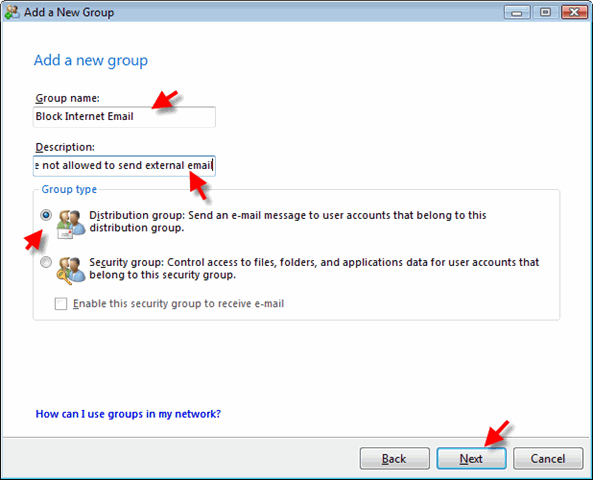
Task: Enable security group to receive e-mail checkbox
Action: click(61, 303)
